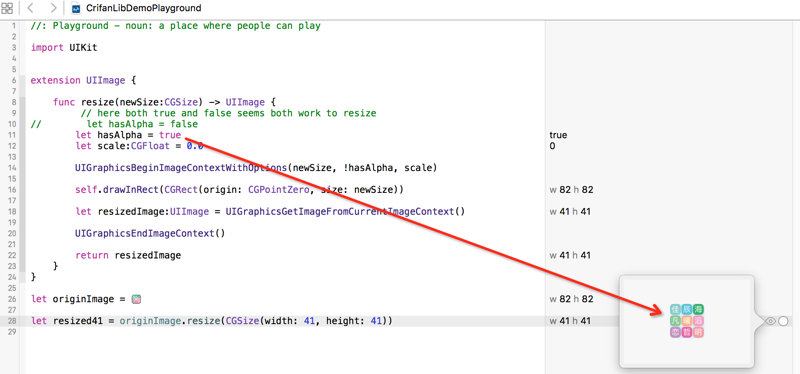Click the 'true' result for hasAlpha line
800x374 pixels.
pos(558,135)
